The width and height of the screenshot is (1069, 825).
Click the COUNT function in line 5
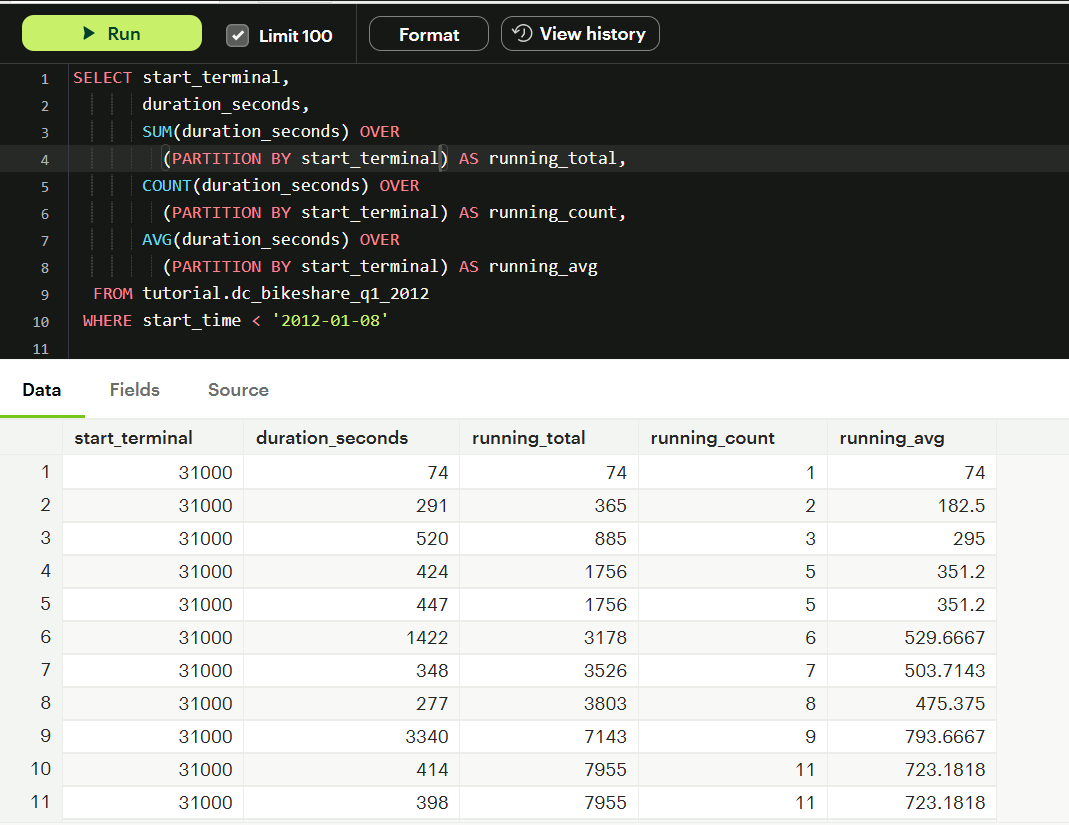point(167,185)
